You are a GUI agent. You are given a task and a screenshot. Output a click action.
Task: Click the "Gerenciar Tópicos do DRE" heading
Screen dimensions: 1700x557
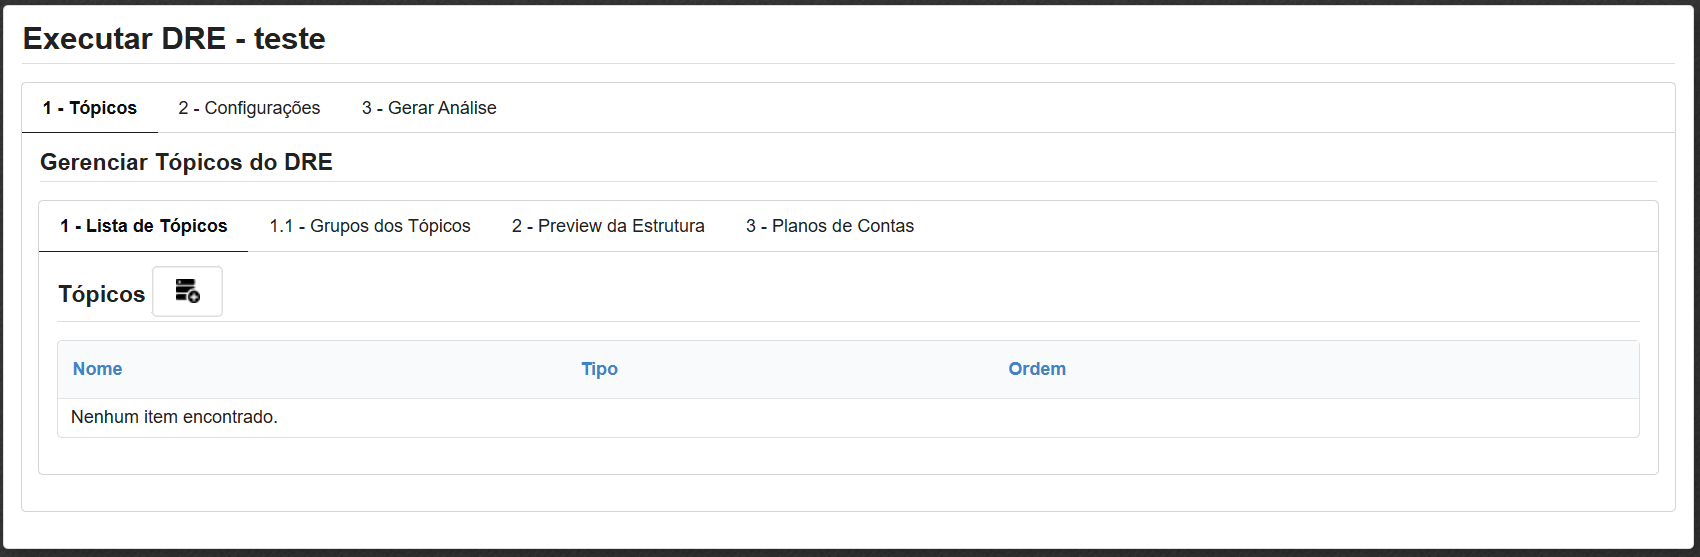click(x=186, y=162)
